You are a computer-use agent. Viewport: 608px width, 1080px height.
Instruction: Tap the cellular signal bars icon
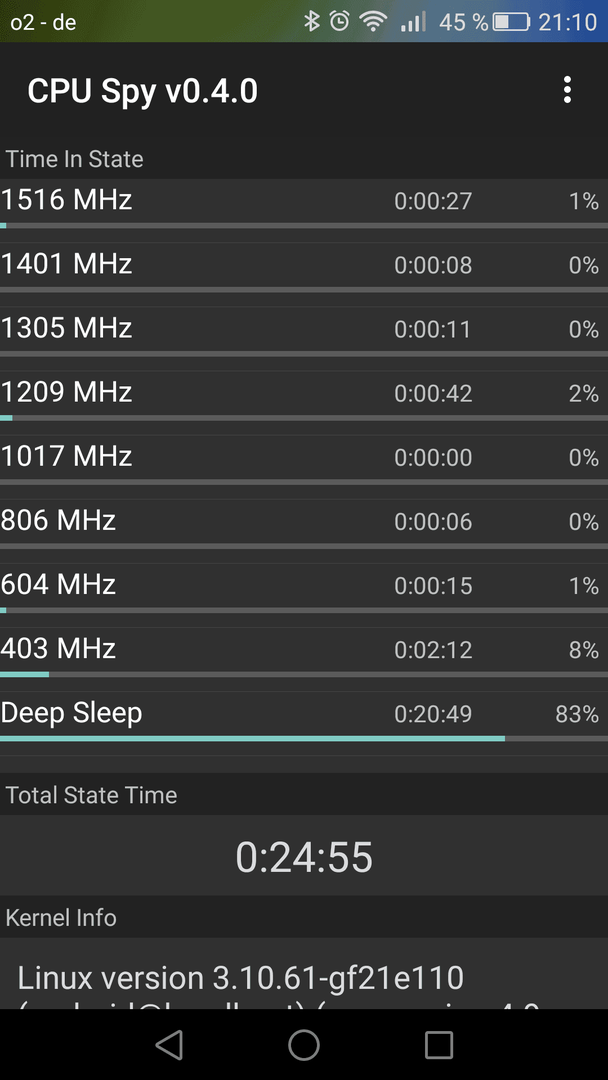click(x=412, y=22)
